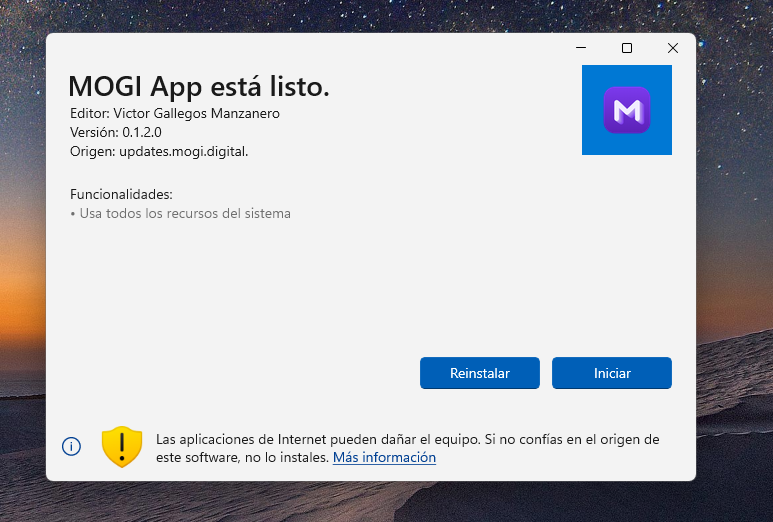Viewport: 773px width, 522px height.
Task: Maximize the installer window
Action: pyautogui.click(x=627, y=48)
